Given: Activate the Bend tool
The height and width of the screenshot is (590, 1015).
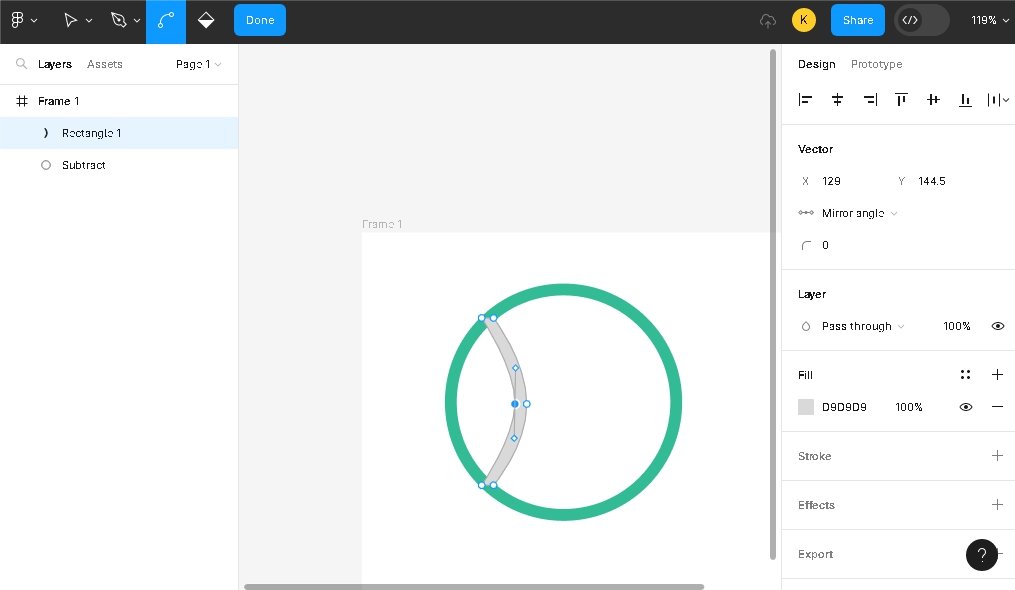Looking at the screenshot, I should (166, 20).
